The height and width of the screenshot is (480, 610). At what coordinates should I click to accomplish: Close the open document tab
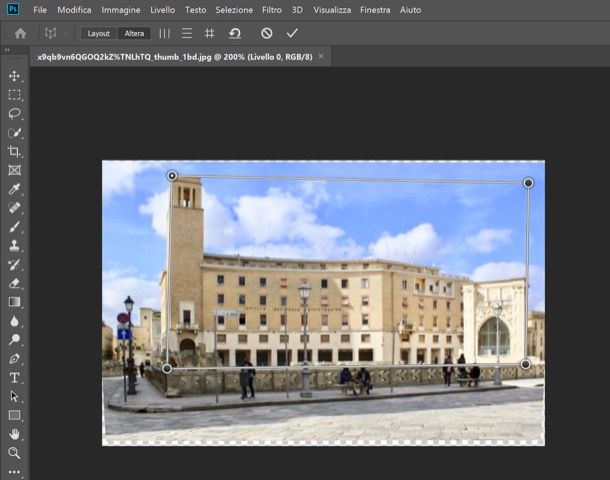[321, 56]
